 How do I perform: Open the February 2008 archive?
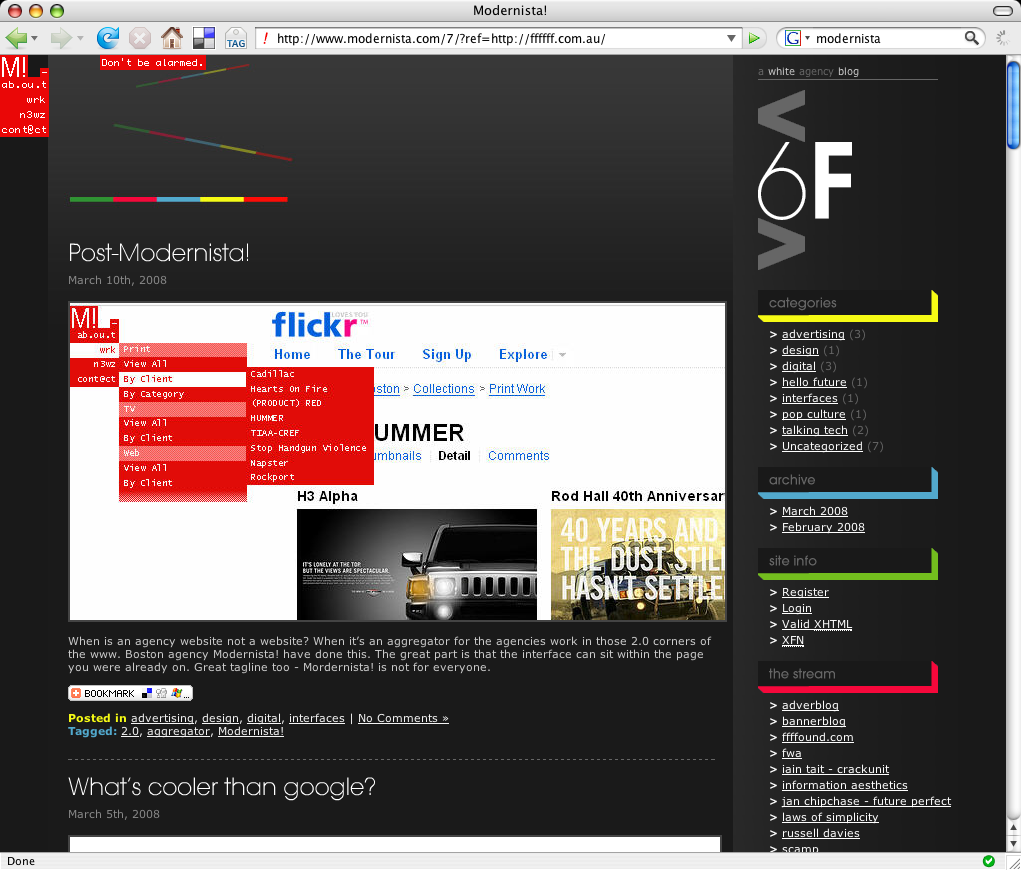coord(823,527)
